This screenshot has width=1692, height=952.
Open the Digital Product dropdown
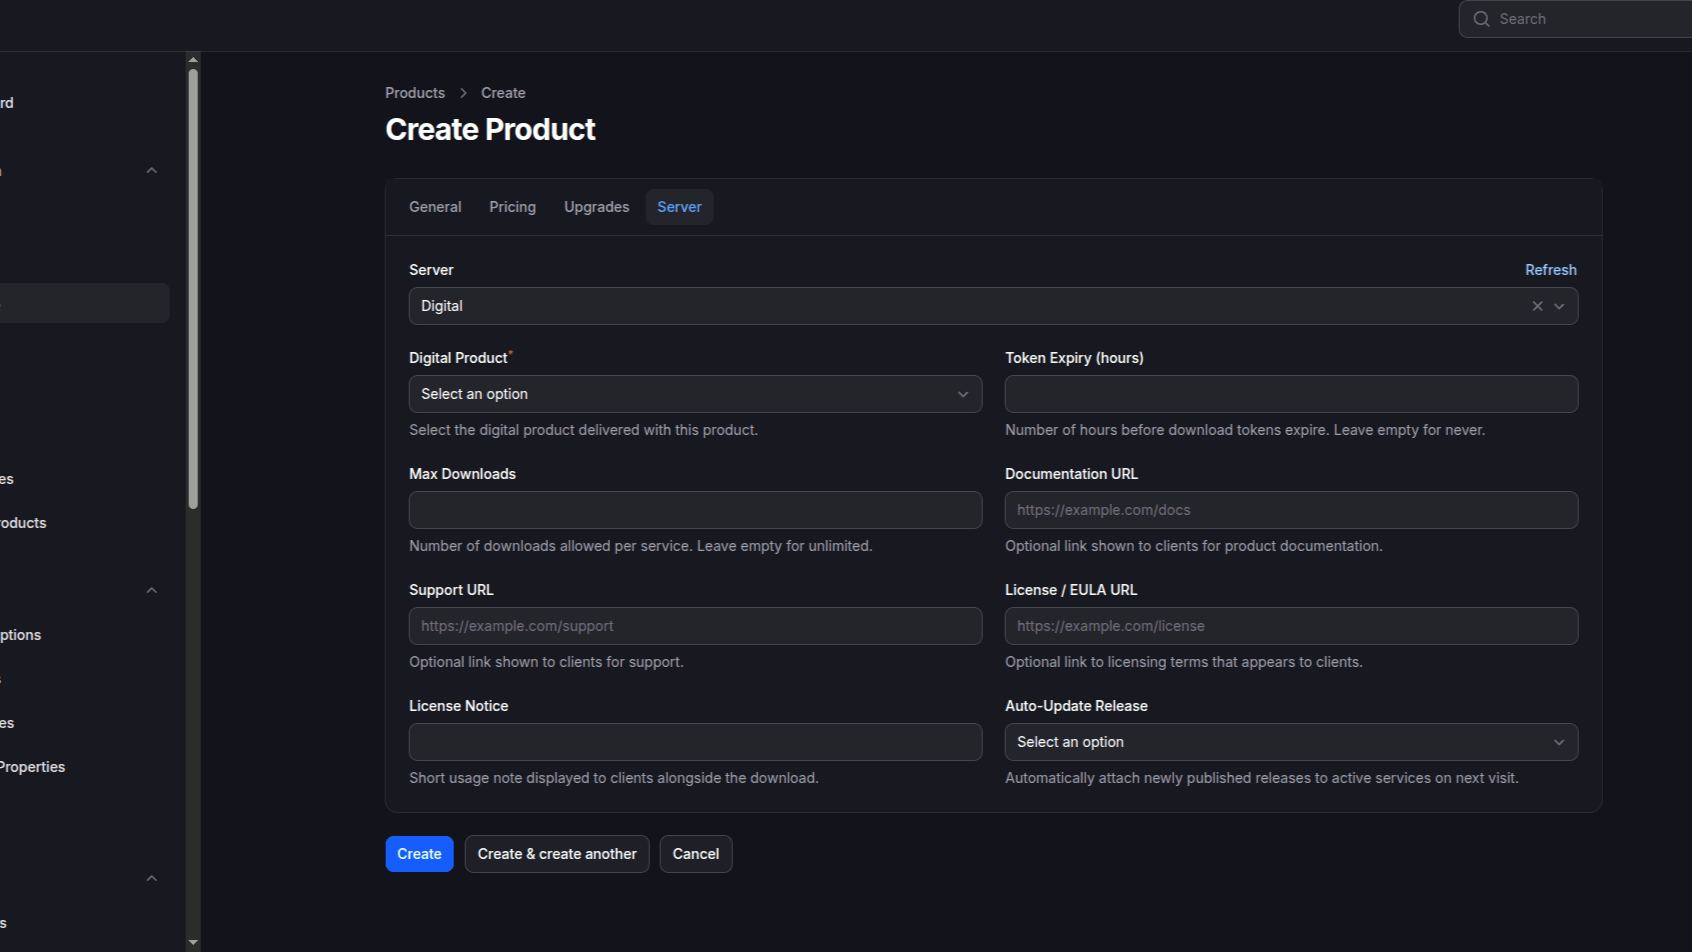pos(695,394)
